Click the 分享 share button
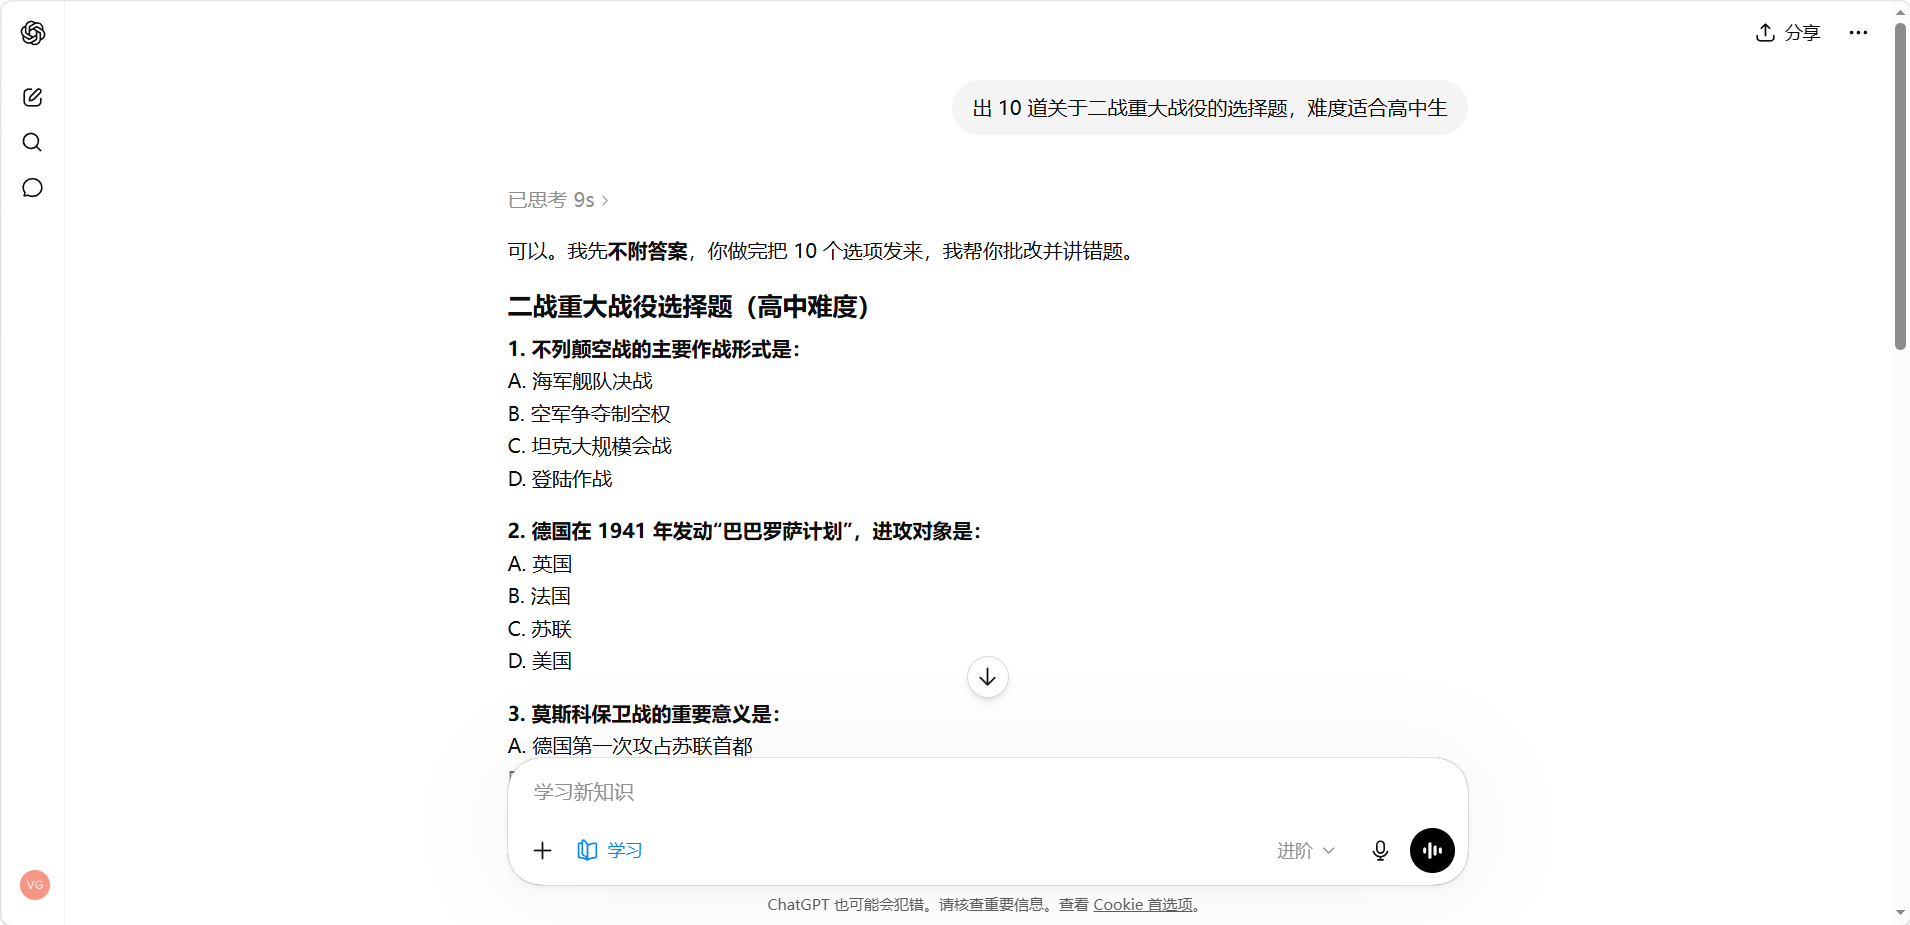 (1788, 33)
